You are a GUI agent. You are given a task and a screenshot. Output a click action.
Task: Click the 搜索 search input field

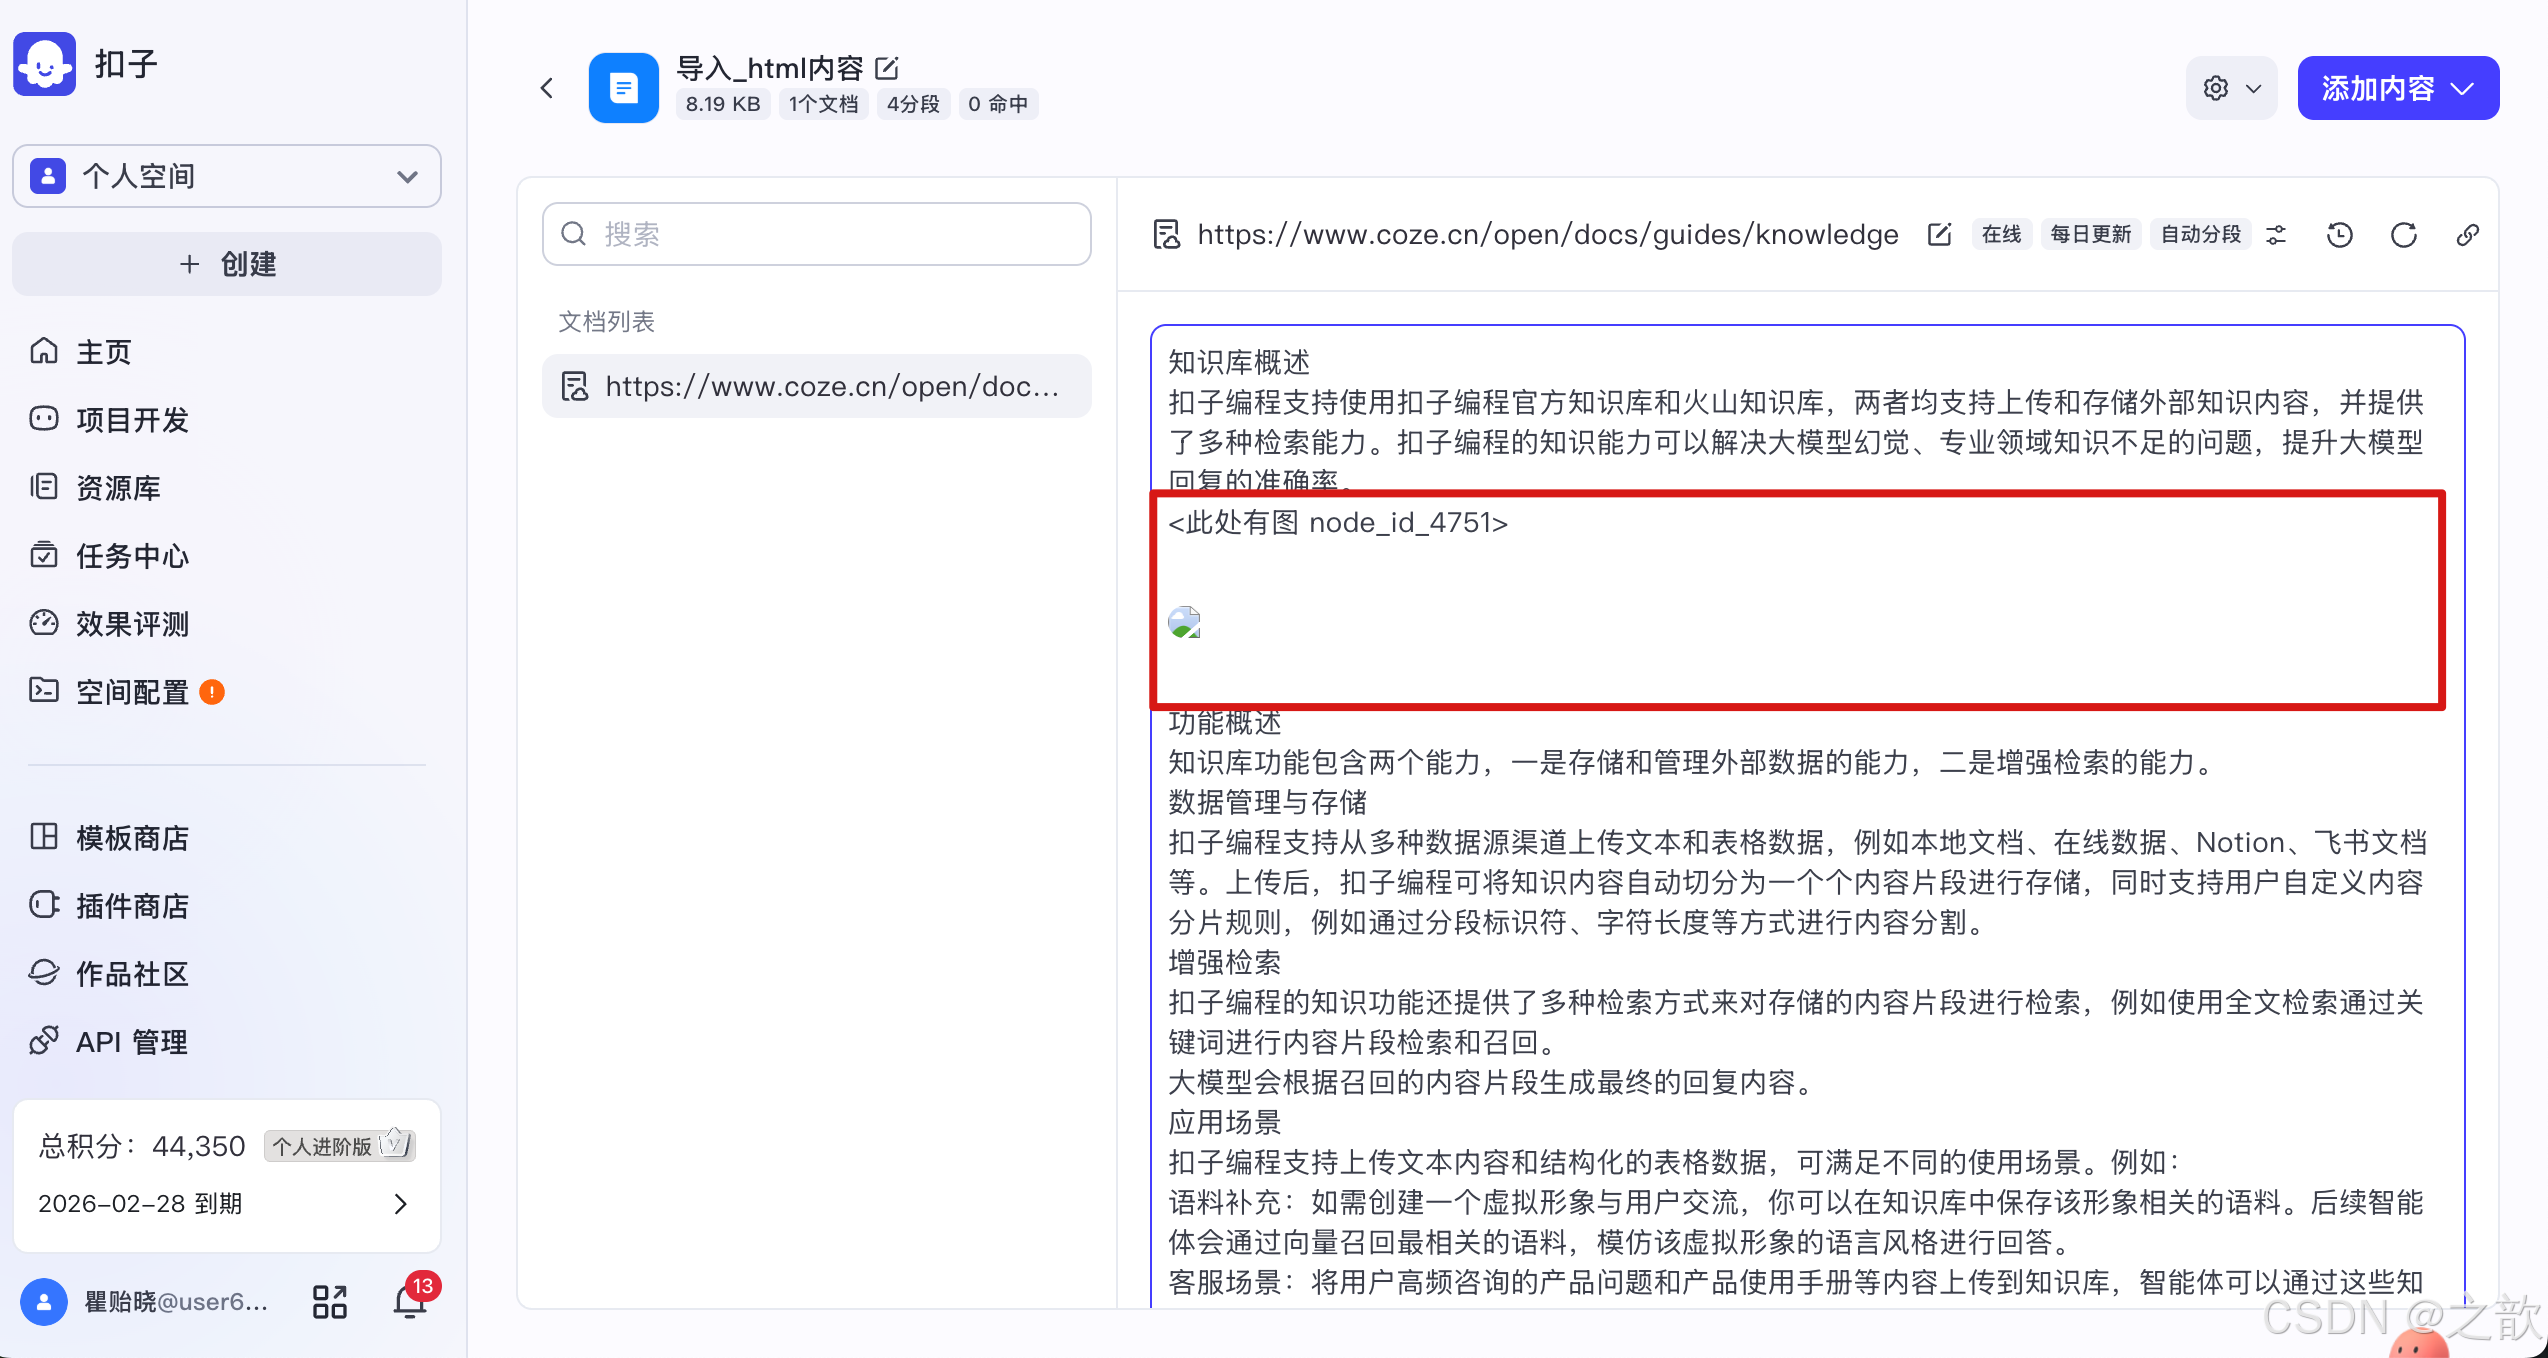pos(816,234)
